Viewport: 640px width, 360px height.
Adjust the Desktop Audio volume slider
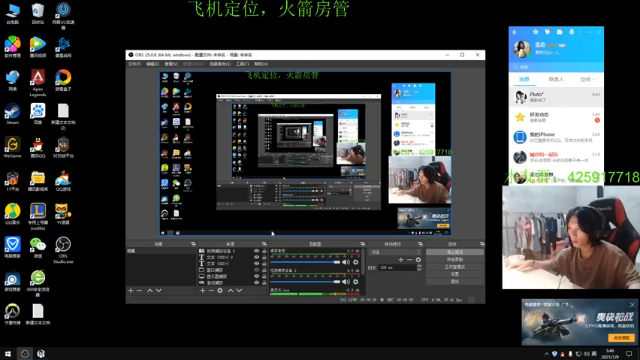coord(305,262)
